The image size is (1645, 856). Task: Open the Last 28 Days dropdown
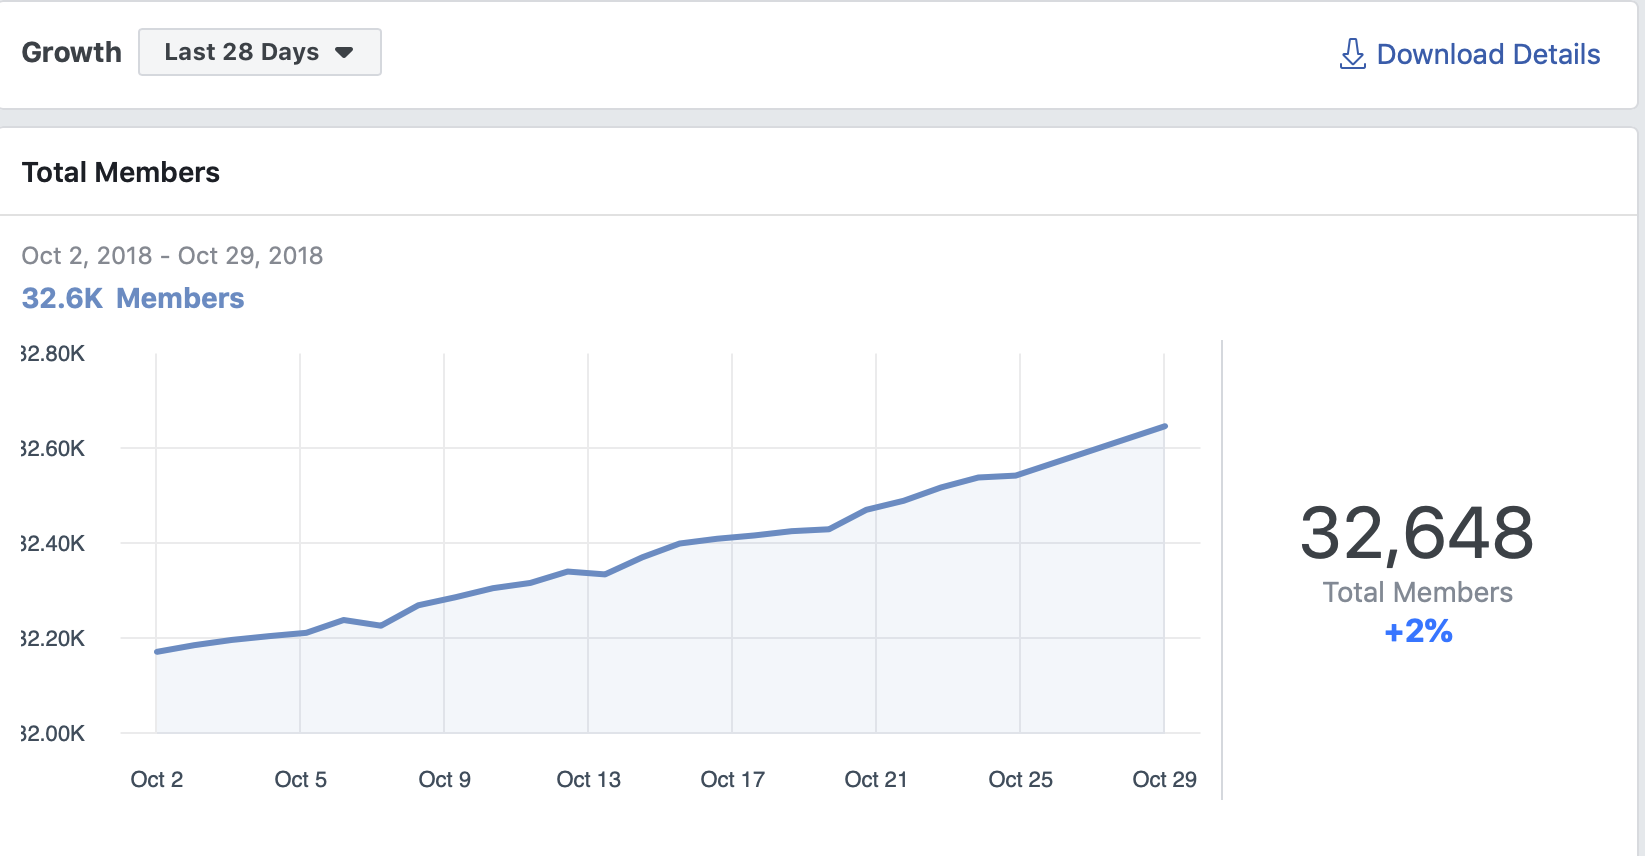259,52
